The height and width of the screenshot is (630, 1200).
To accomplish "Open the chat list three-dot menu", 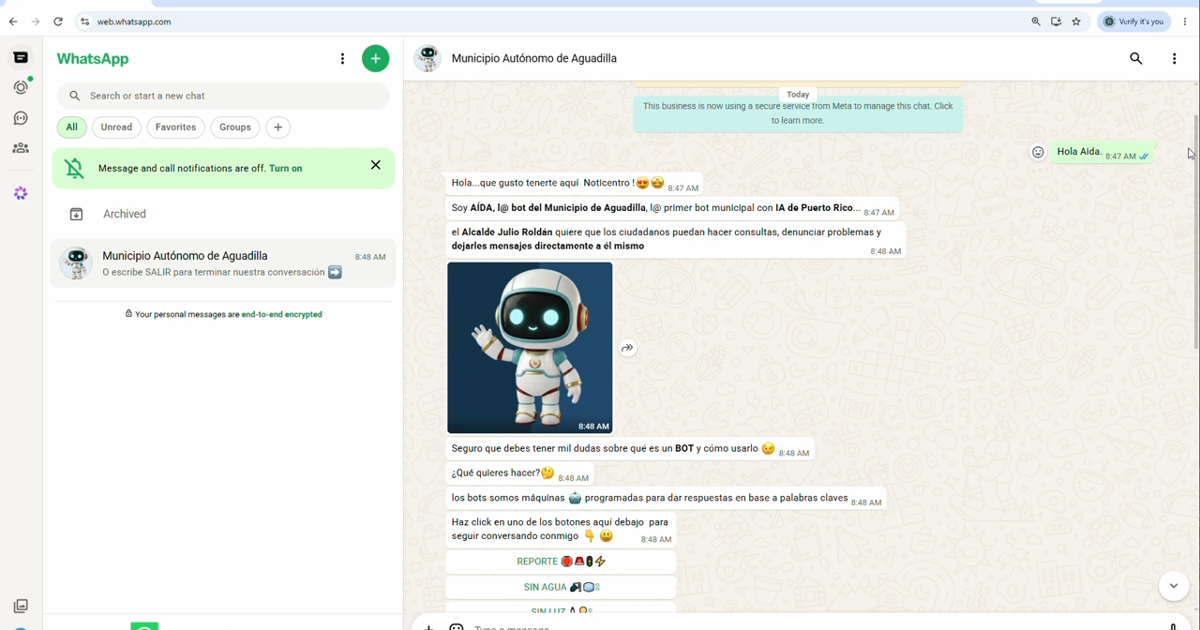I will tap(342, 59).
